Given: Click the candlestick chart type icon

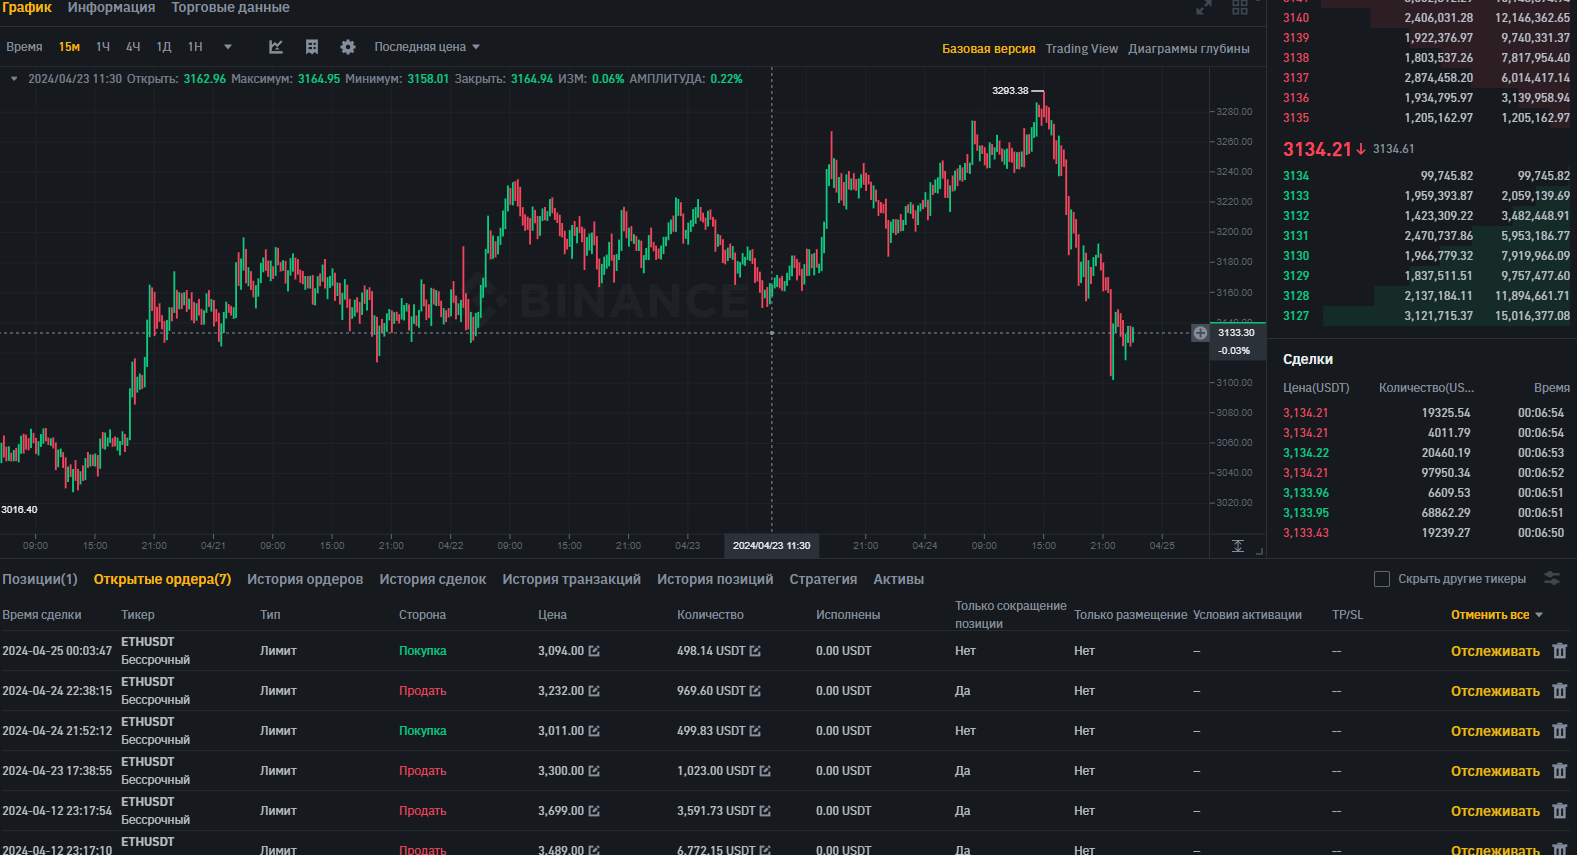Looking at the screenshot, I should pyautogui.click(x=312, y=47).
